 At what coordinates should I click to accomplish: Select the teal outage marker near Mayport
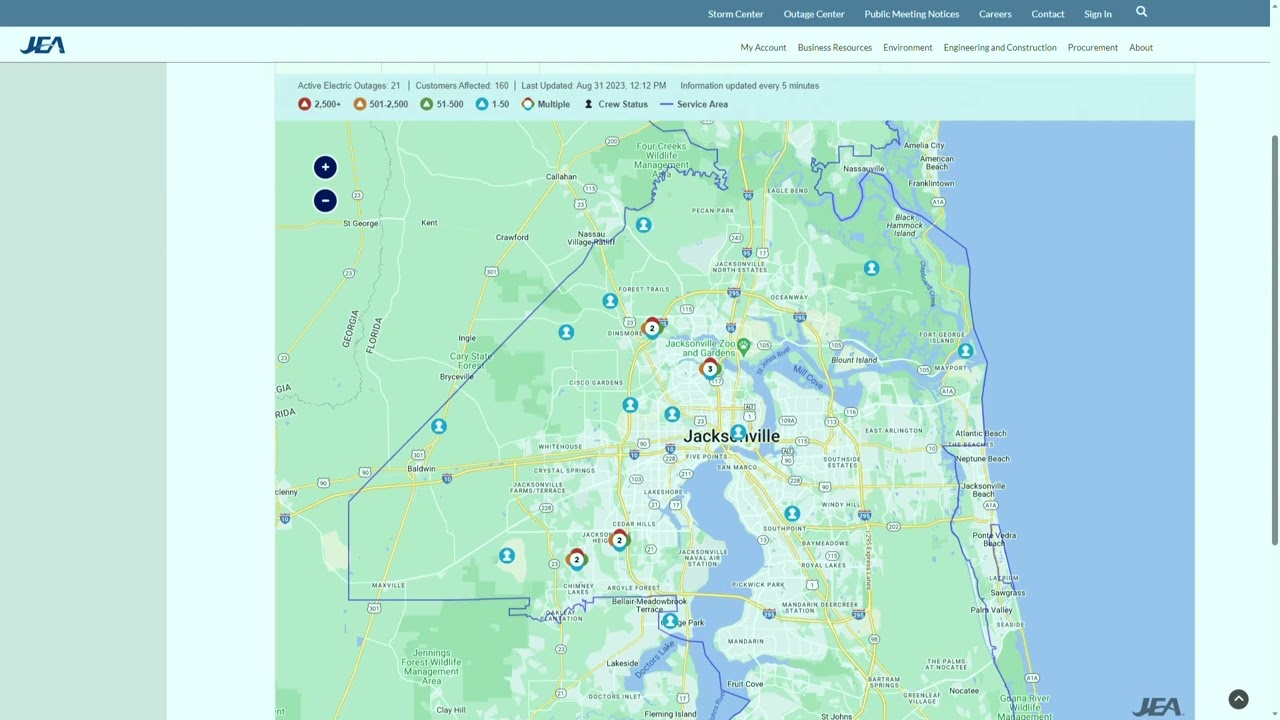tap(965, 351)
